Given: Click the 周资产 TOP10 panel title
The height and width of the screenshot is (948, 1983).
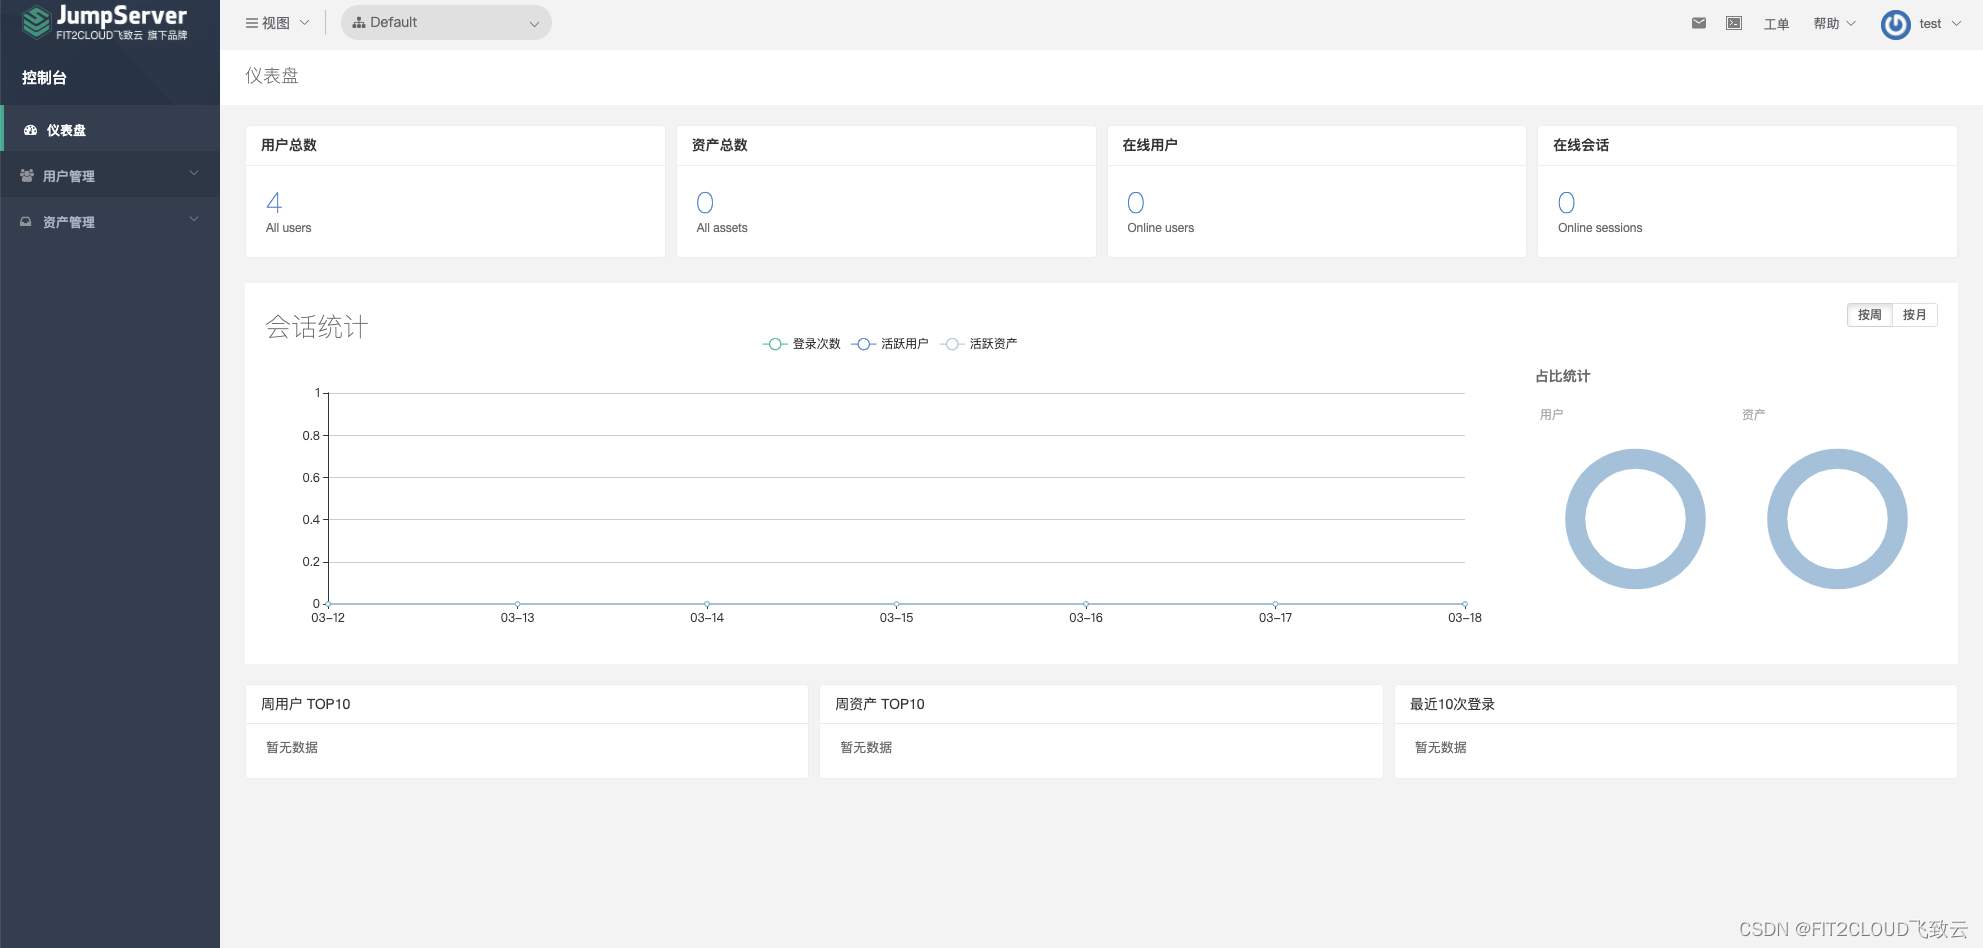Looking at the screenshot, I should [880, 704].
